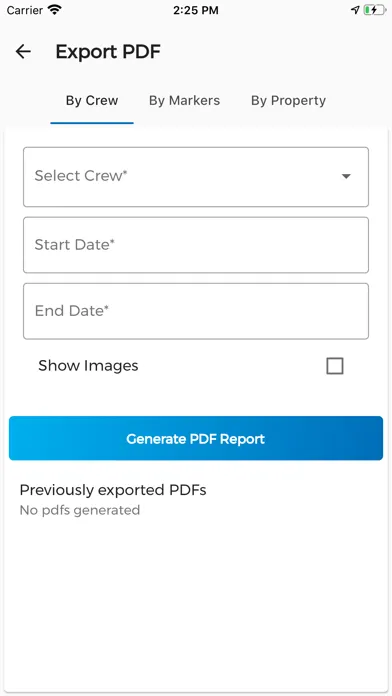Enable the Show Images checkbox

tap(335, 366)
